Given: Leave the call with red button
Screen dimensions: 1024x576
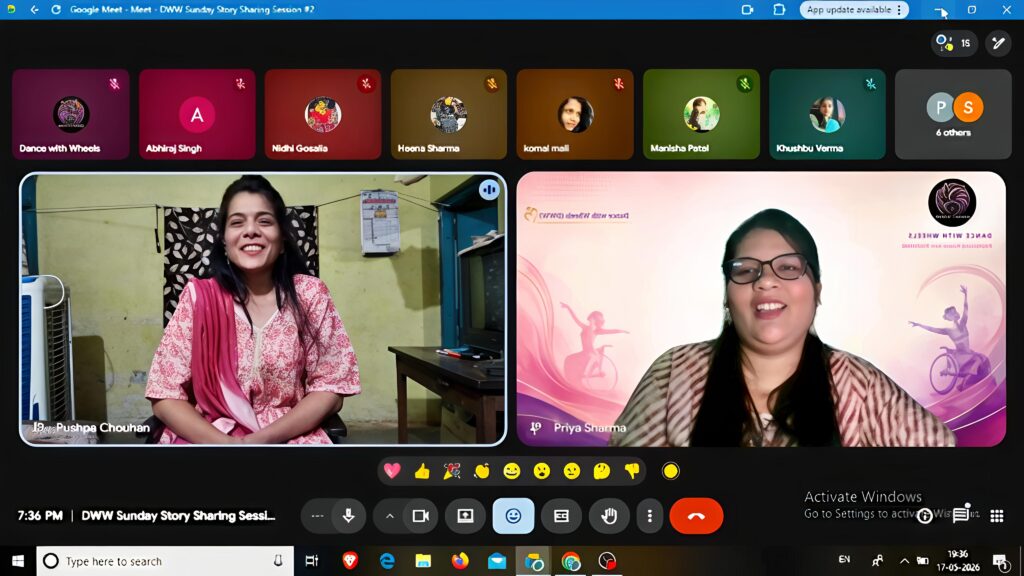Looking at the screenshot, I should (696, 516).
